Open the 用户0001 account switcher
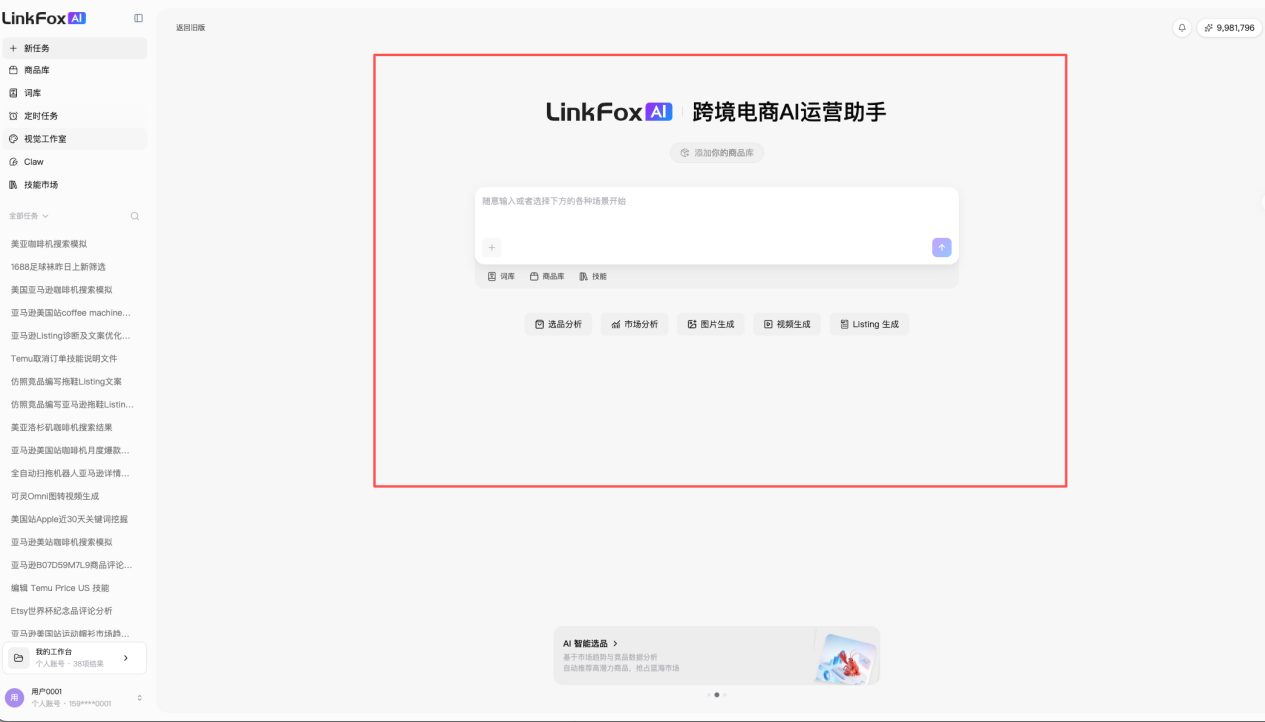The image size is (1265, 722). 74,697
